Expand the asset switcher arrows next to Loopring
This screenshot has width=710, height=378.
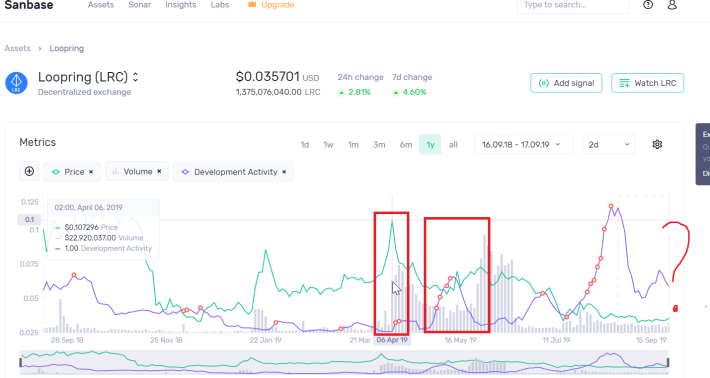click(x=135, y=77)
